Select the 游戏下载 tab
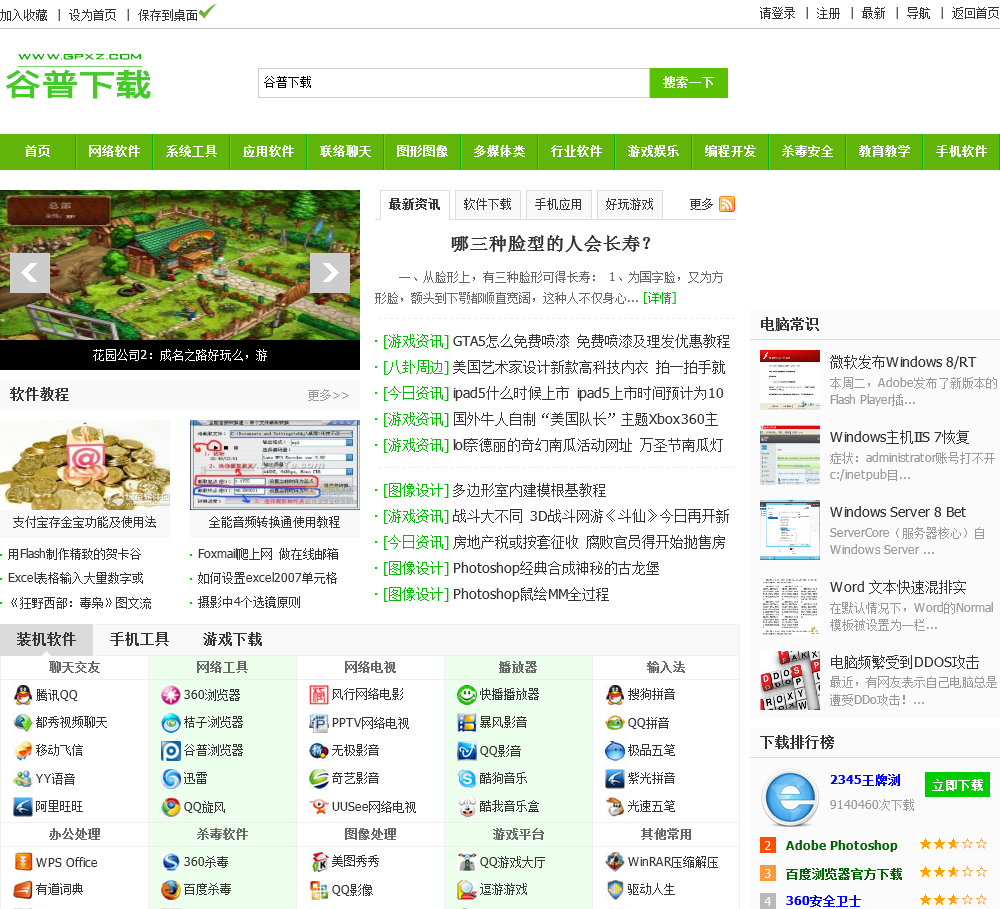Image resolution: width=1000 pixels, height=909 pixels. click(x=232, y=639)
